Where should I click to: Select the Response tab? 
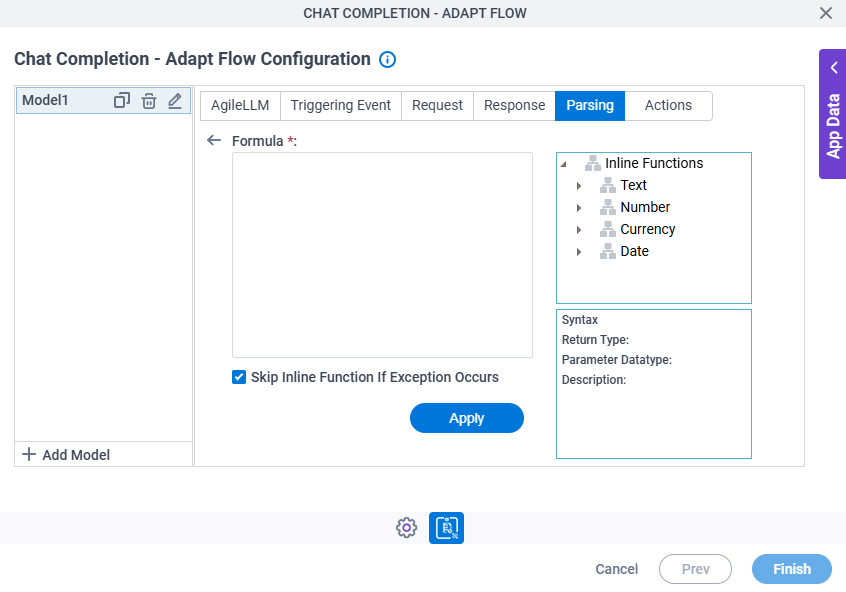point(514,106)
